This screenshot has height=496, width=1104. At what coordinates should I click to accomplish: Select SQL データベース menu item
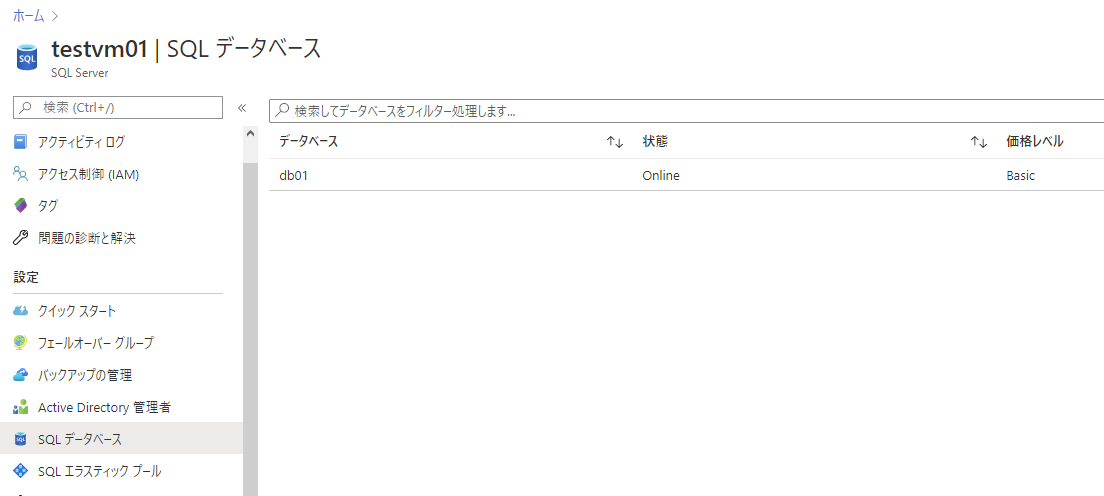pos(121,439)
